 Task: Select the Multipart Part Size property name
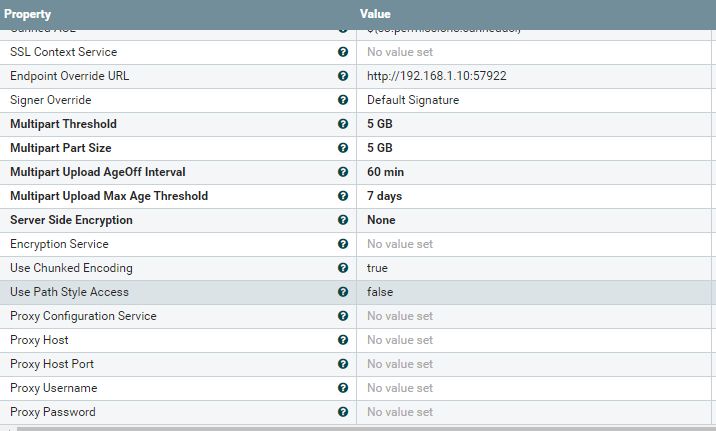point(61,148)
